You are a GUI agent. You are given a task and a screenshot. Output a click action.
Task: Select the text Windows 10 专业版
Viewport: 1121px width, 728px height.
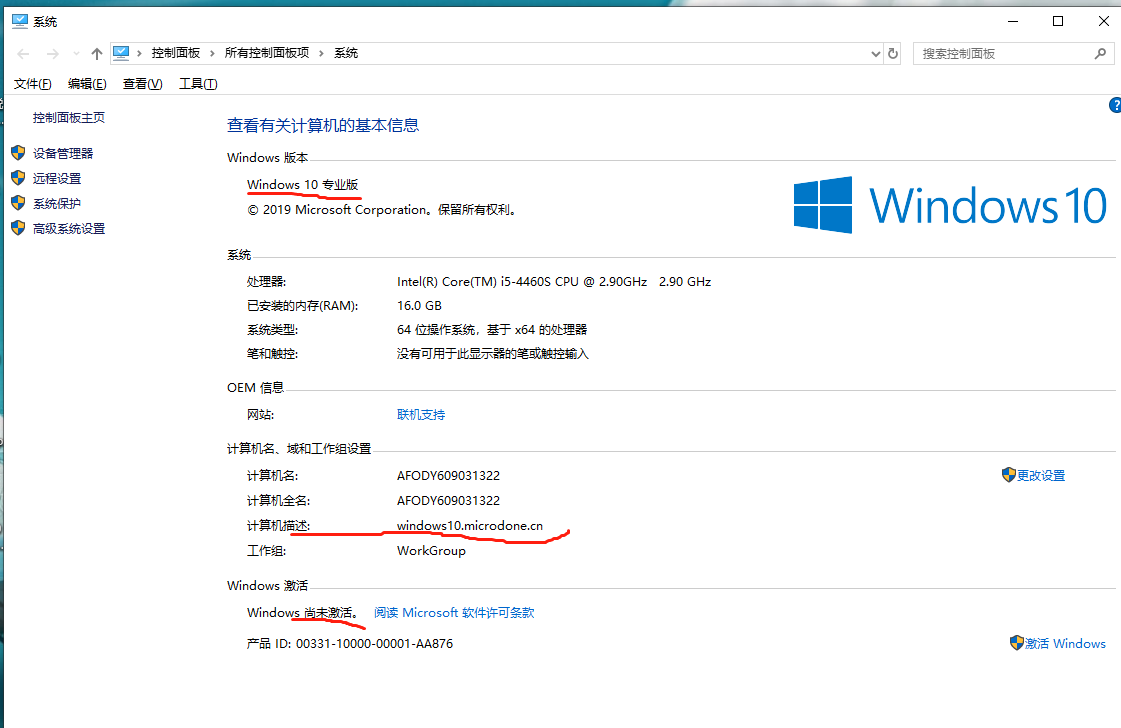click(302, 185)
